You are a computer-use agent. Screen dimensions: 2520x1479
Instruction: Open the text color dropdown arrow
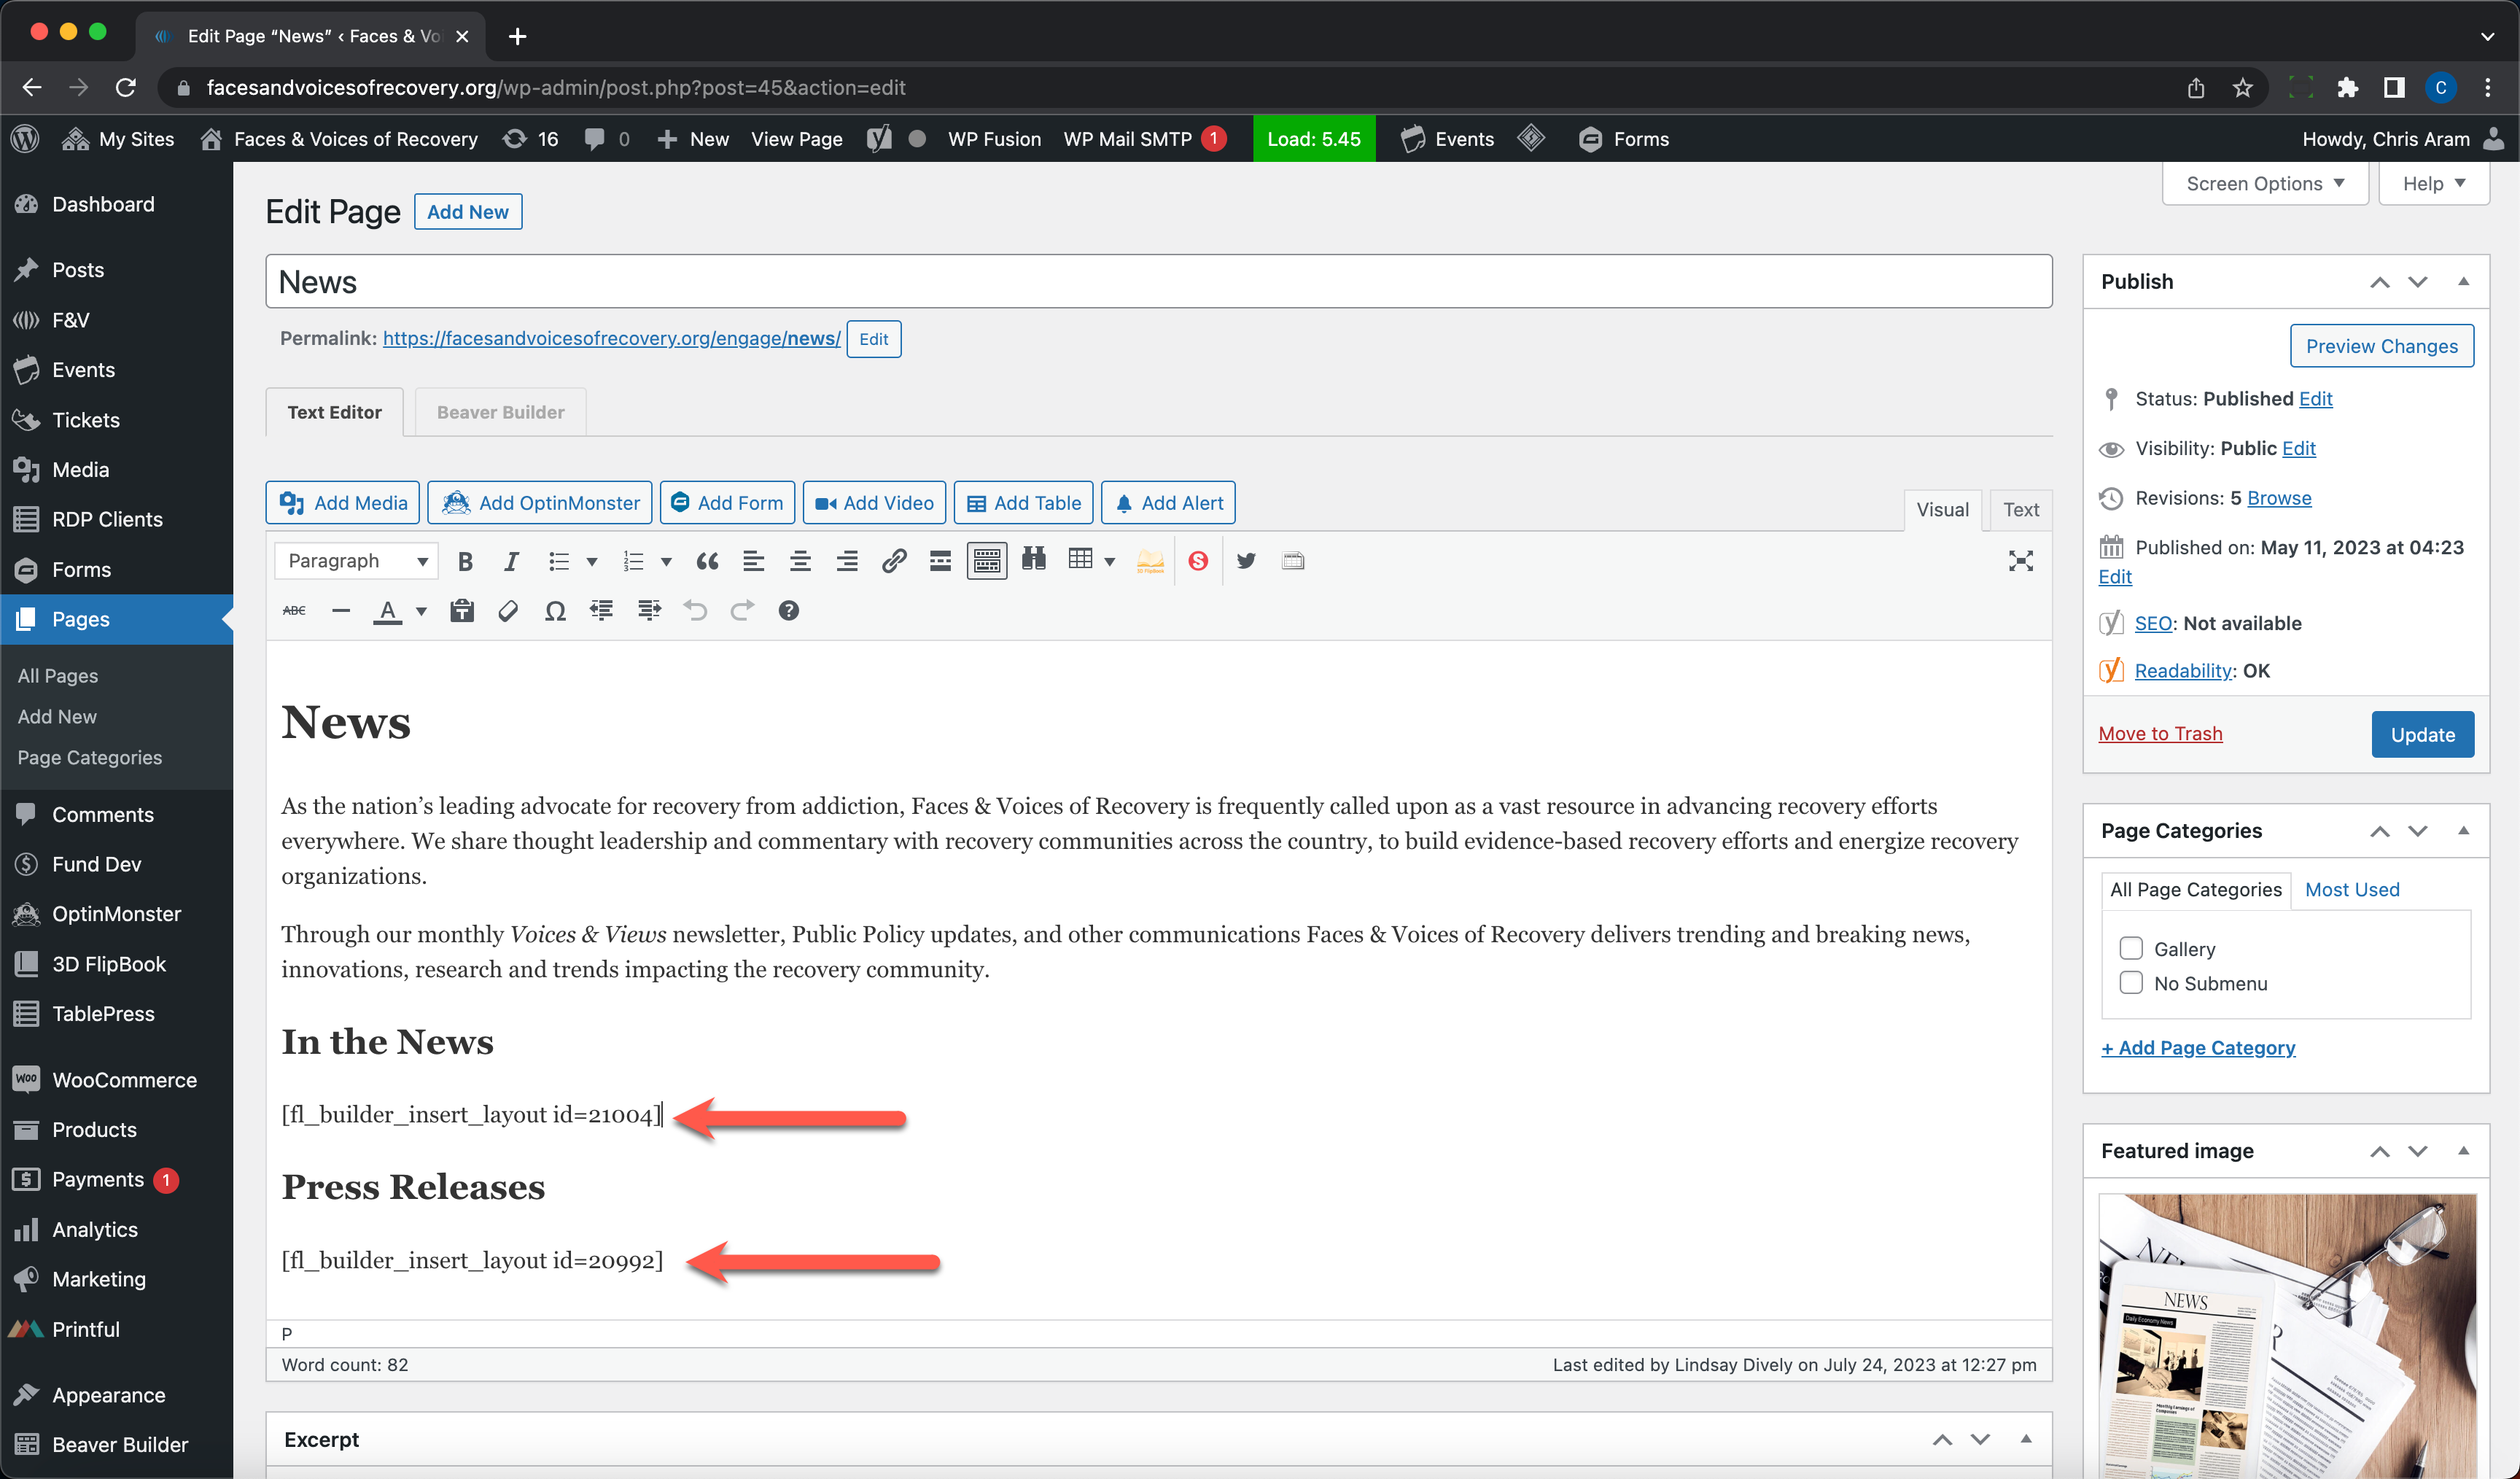coord(421,611)
